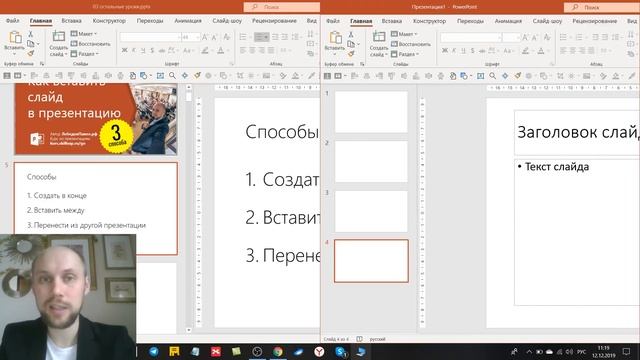Viewport: 640px width, 360px height.
Task: Click Restore (Восстановить) in right window
Action: tap(411, 44)
